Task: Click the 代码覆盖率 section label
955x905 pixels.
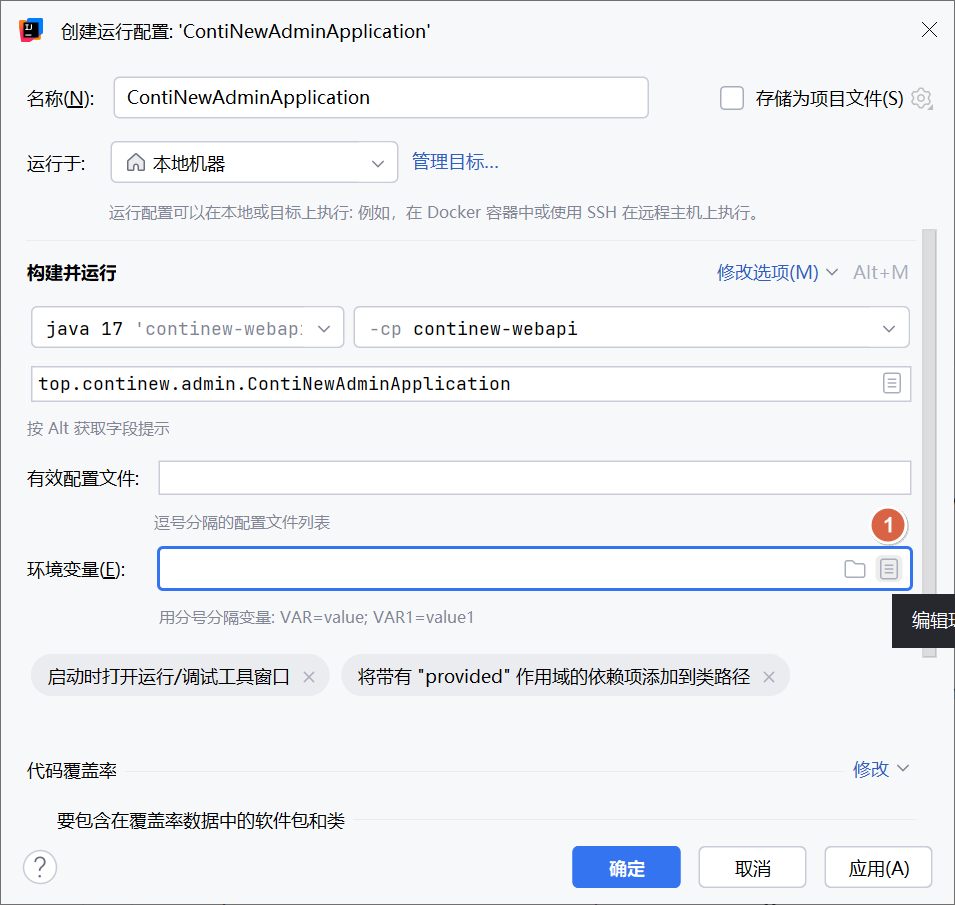Action: 71,770
